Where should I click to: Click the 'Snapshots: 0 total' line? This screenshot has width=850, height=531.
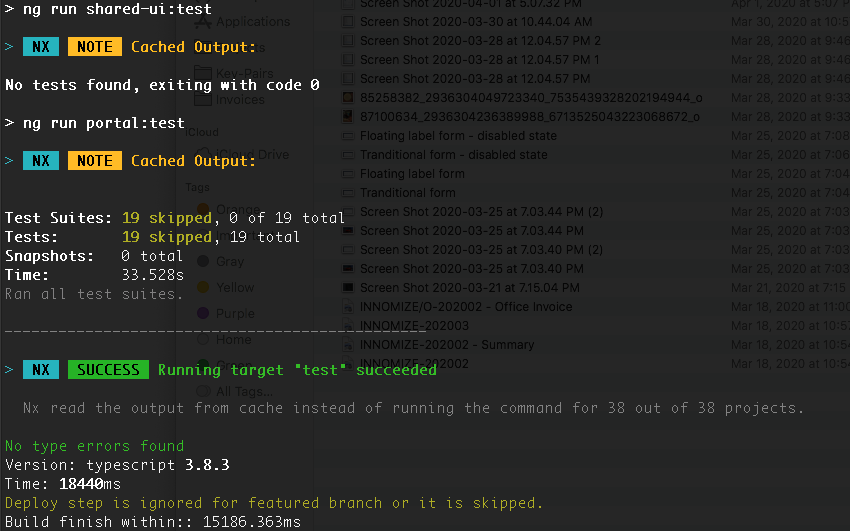click(94, 256)
